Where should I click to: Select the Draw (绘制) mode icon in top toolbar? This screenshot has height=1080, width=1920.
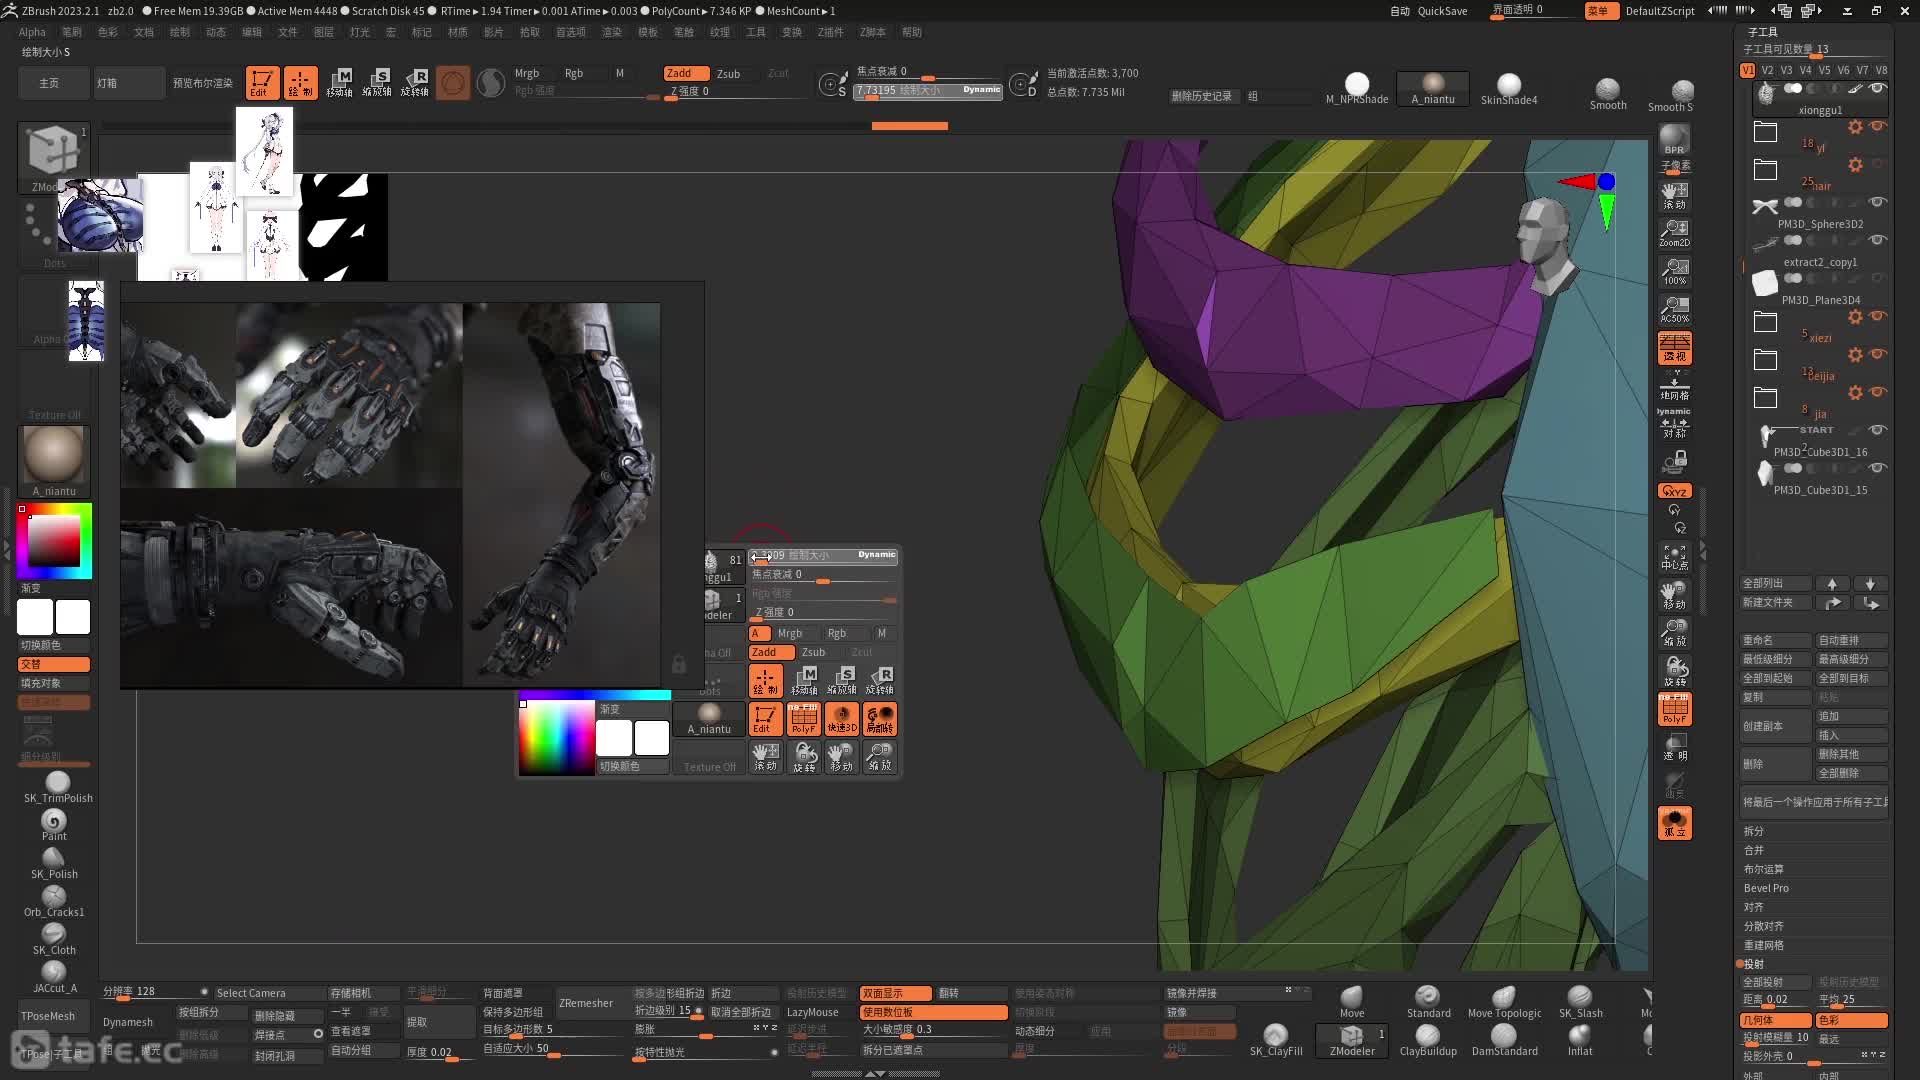pyautogui.click(x=300, y=83)
